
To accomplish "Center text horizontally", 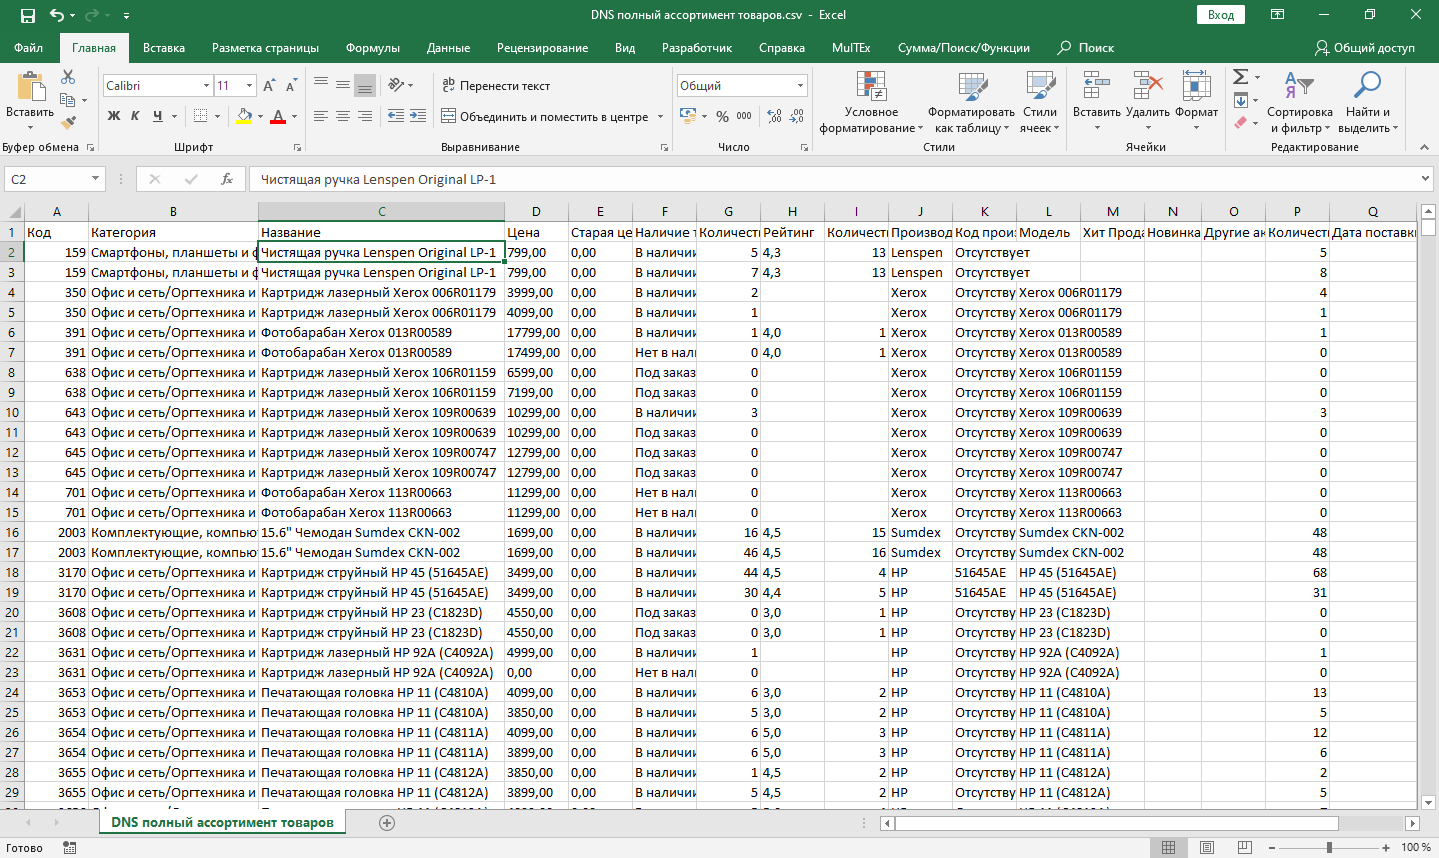I will click(343, 116).
